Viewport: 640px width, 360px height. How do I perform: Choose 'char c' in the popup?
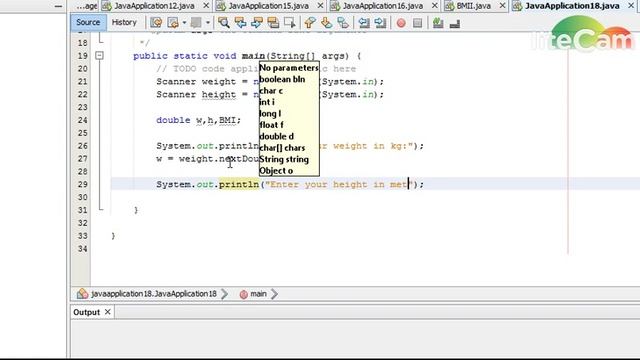271,91
